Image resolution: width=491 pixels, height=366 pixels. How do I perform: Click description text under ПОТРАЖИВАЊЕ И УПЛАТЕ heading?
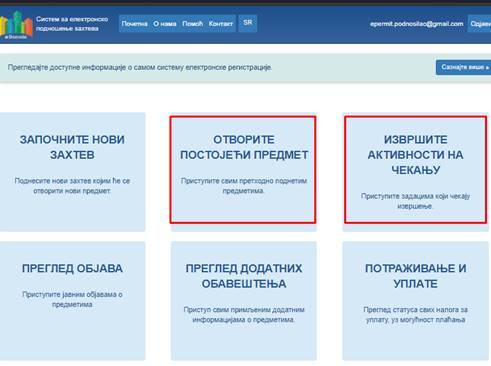415,315
